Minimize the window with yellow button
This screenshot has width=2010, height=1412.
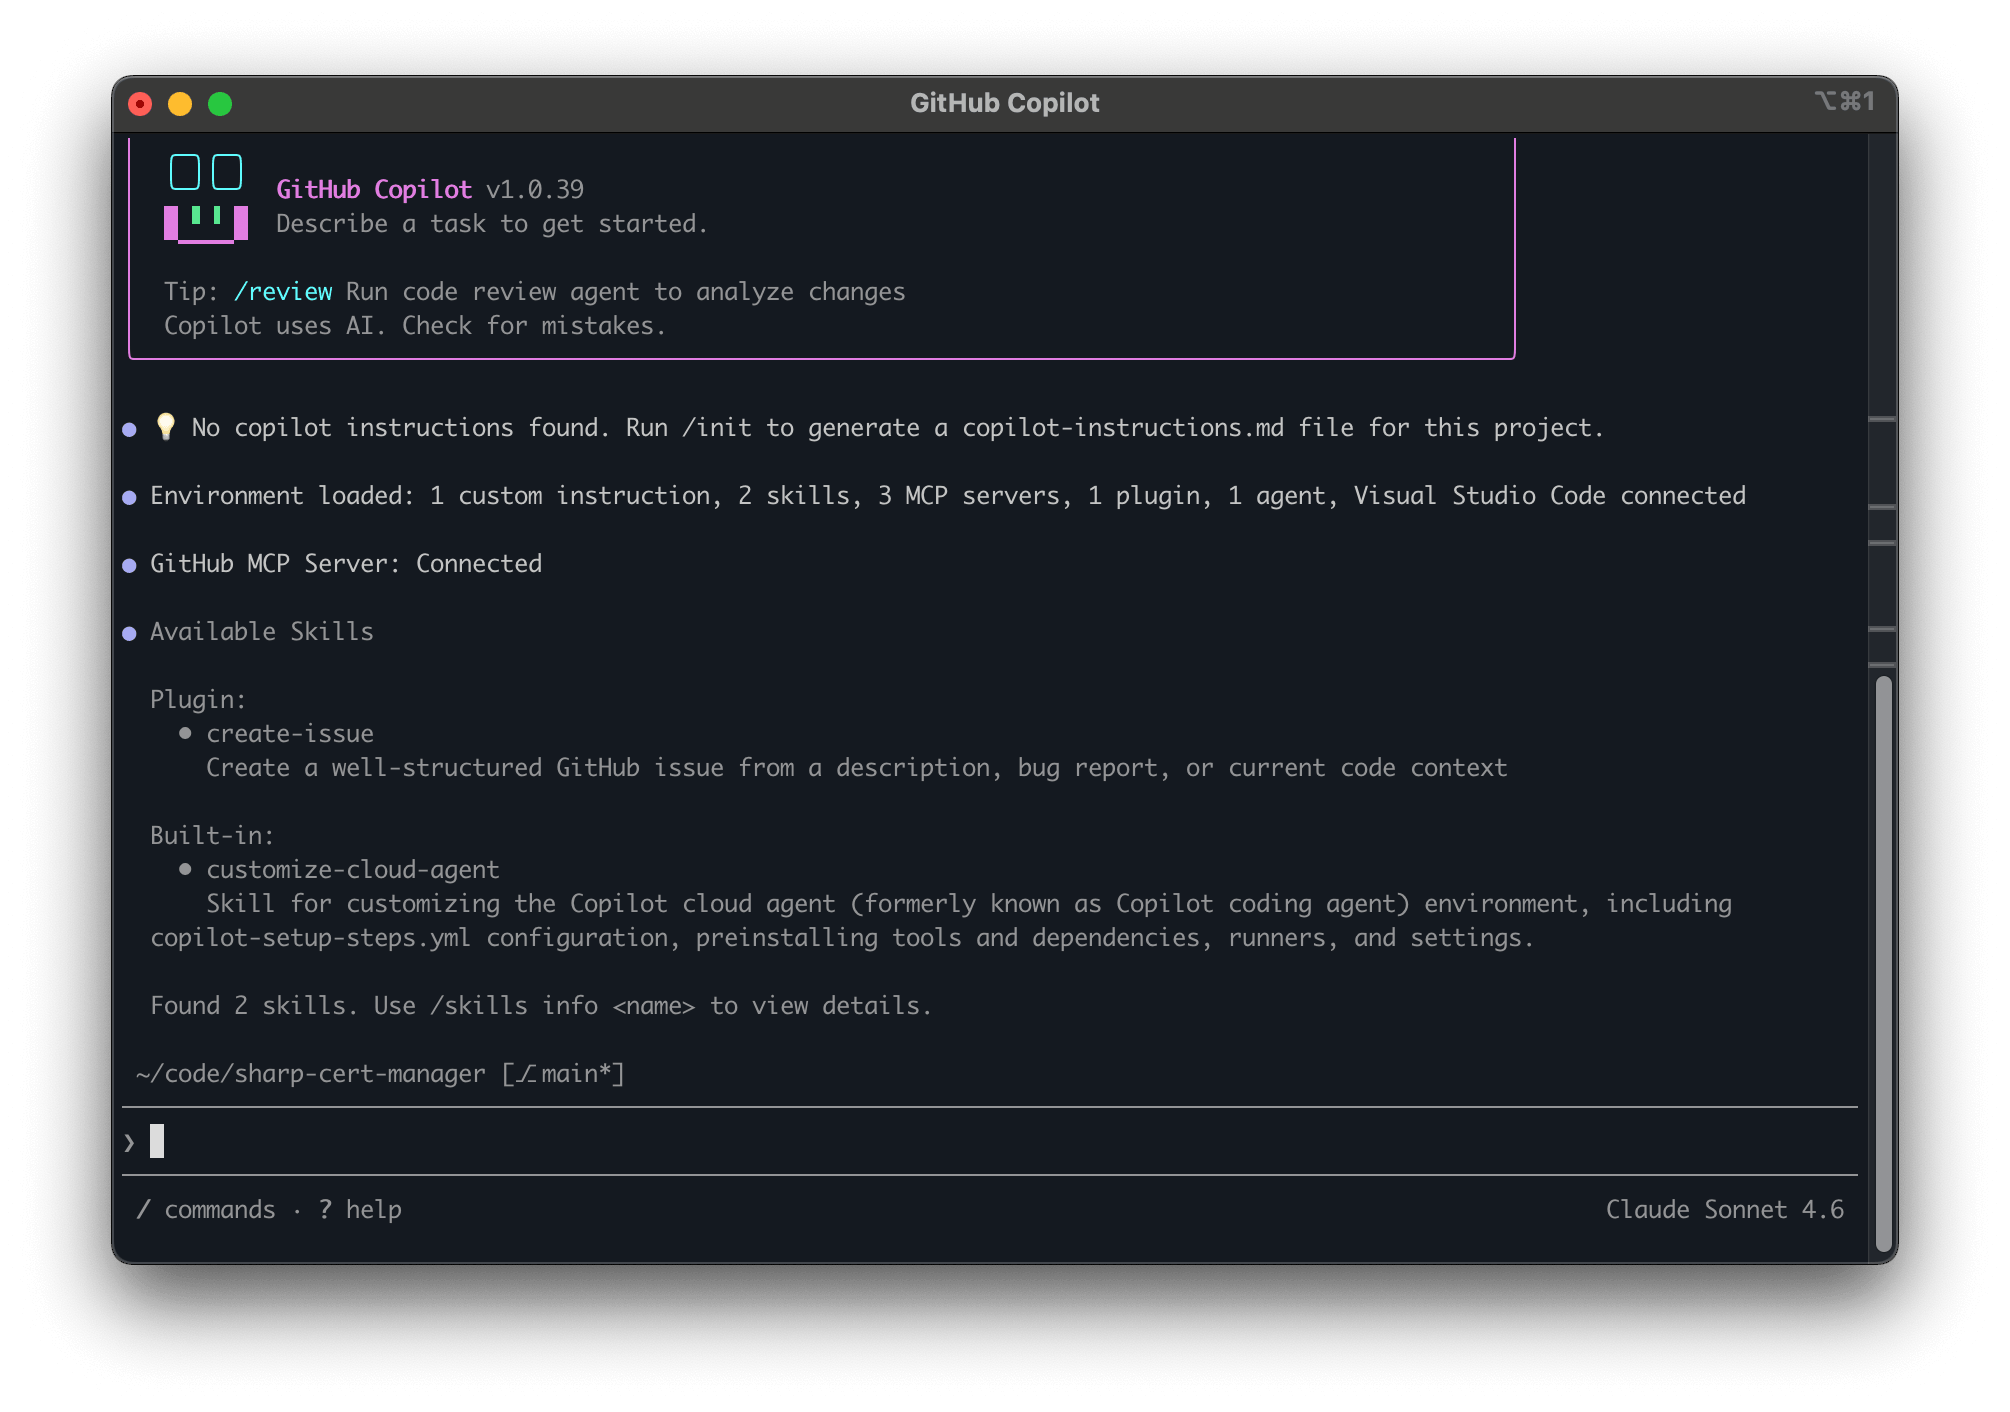180,104
